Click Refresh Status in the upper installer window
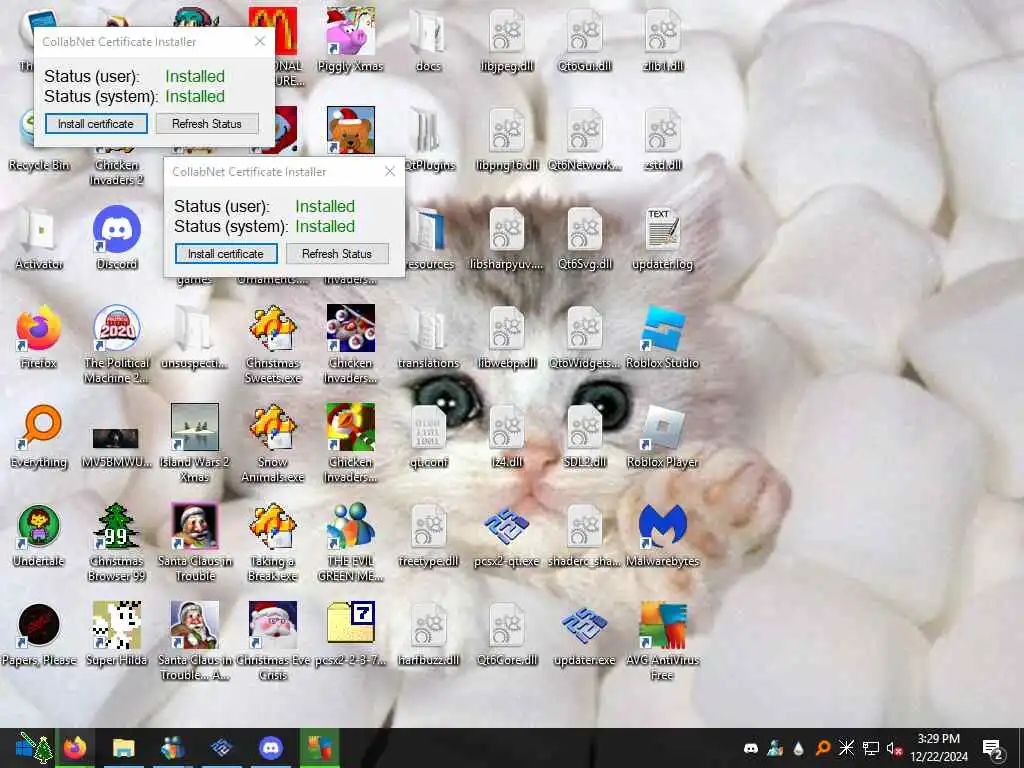The image size is (1024, 768). (207, 123)
